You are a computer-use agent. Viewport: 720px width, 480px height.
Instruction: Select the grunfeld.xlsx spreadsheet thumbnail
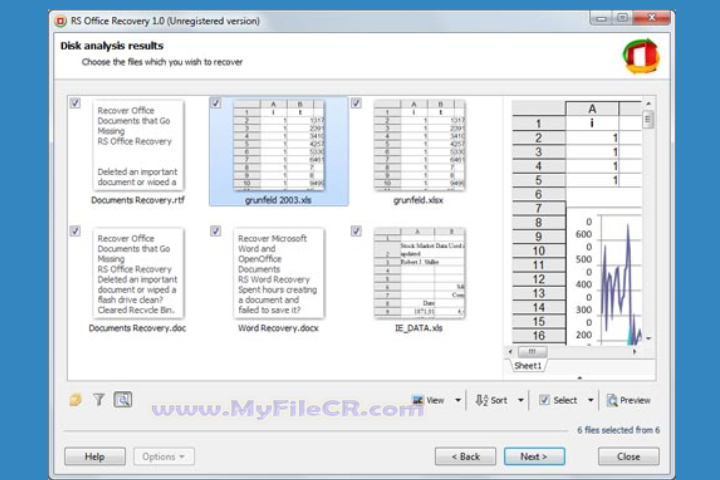point(419,145)
